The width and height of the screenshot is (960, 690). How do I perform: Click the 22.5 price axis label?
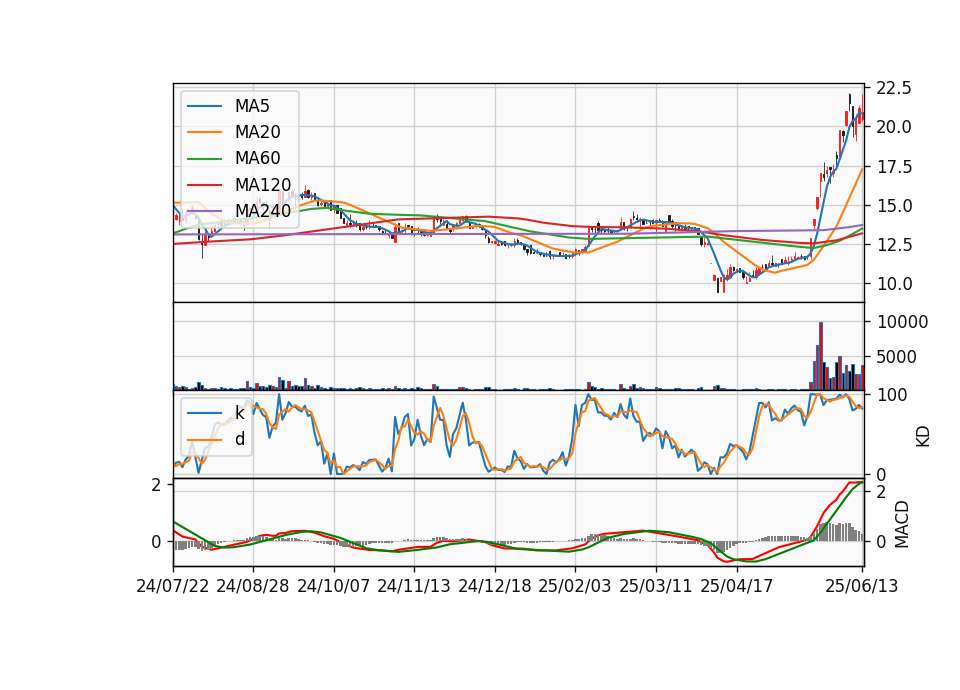point(894,88)
